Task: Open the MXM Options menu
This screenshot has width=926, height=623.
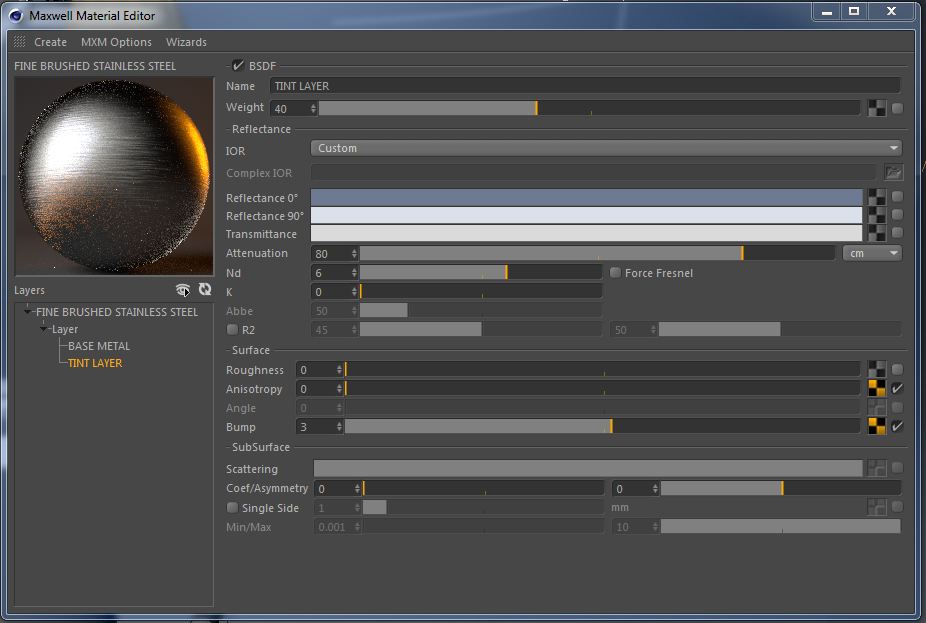Action: click(116, 42)
